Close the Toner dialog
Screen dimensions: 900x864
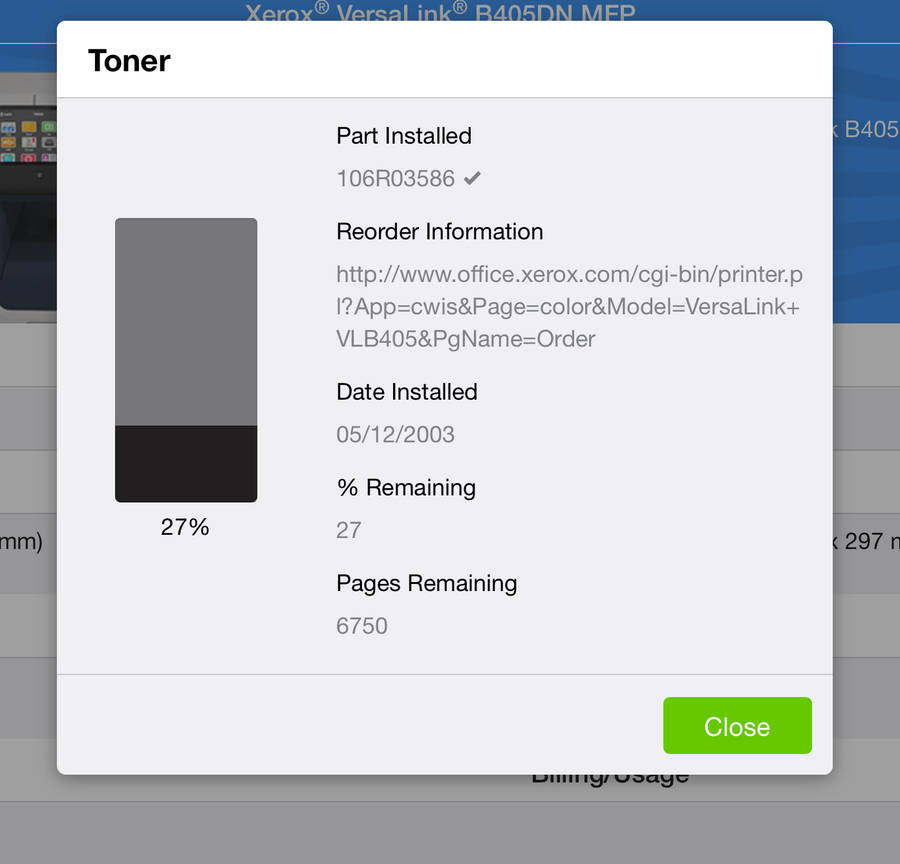[x=737, y=726]
